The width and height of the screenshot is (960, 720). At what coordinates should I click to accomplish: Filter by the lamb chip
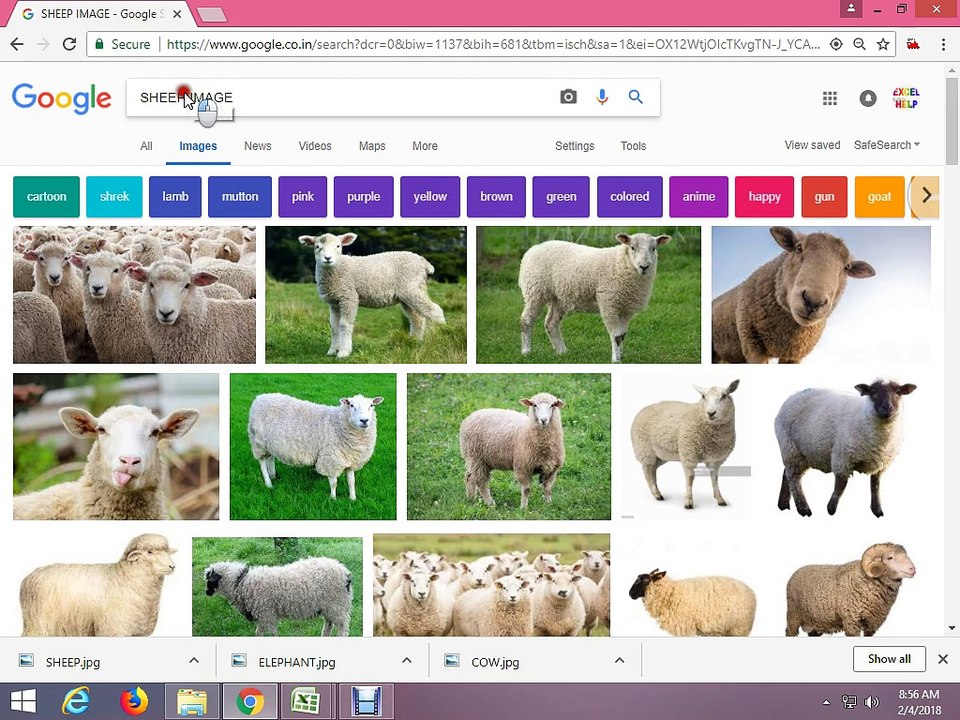pos(175,197)
